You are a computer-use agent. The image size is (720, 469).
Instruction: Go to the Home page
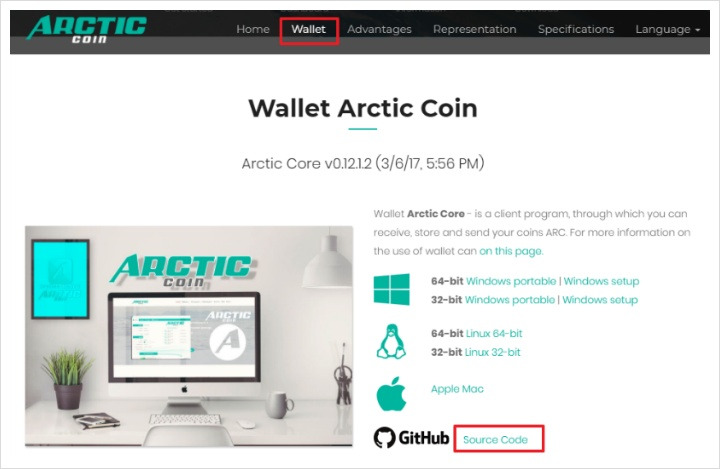[253, 29]
